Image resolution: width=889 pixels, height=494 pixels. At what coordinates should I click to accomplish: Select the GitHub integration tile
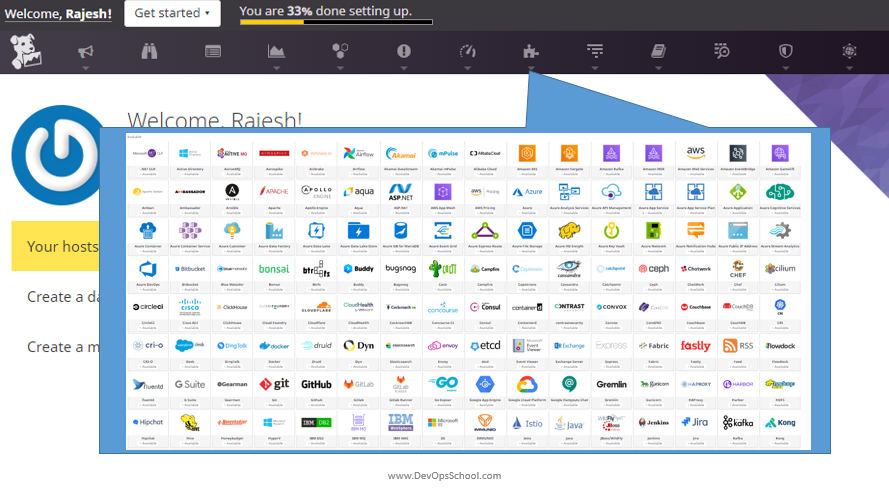point(316,386)
